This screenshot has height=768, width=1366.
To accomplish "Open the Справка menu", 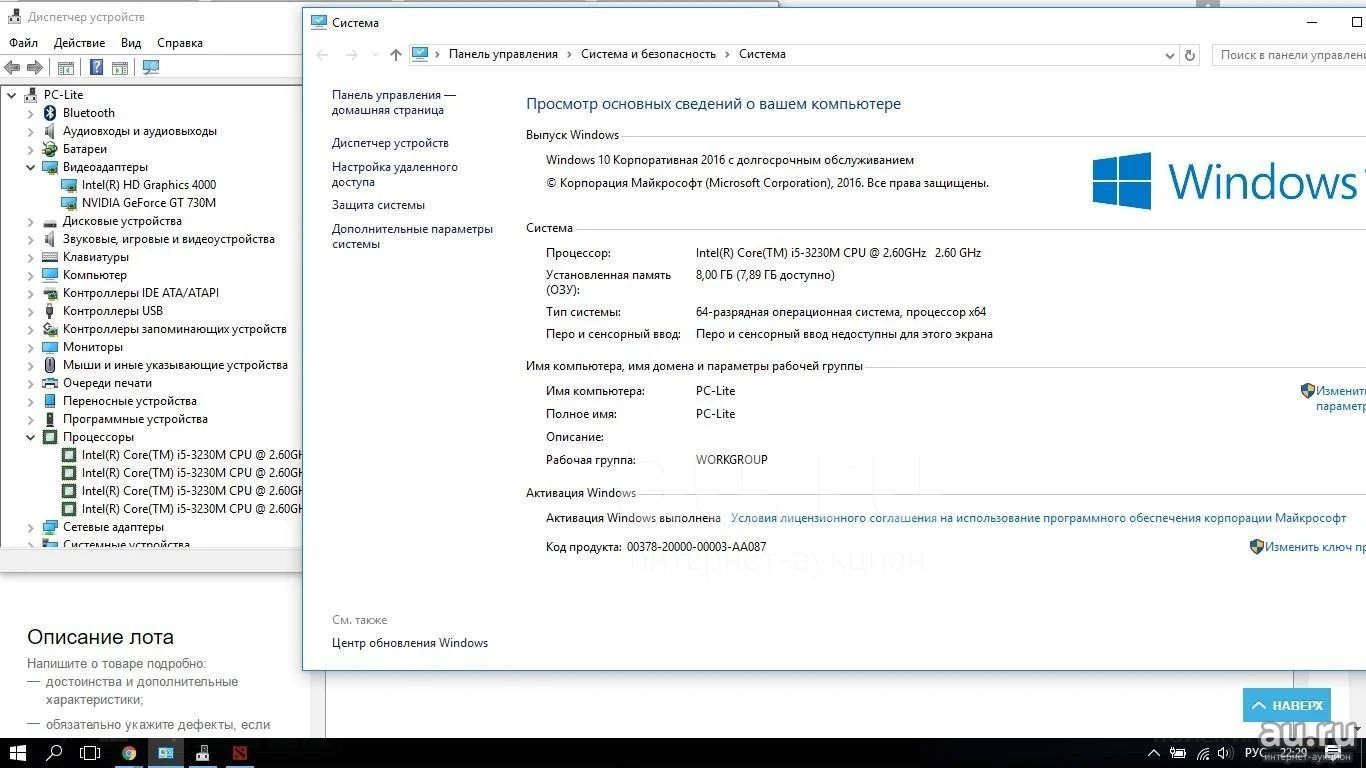I will tap(180, 43).
